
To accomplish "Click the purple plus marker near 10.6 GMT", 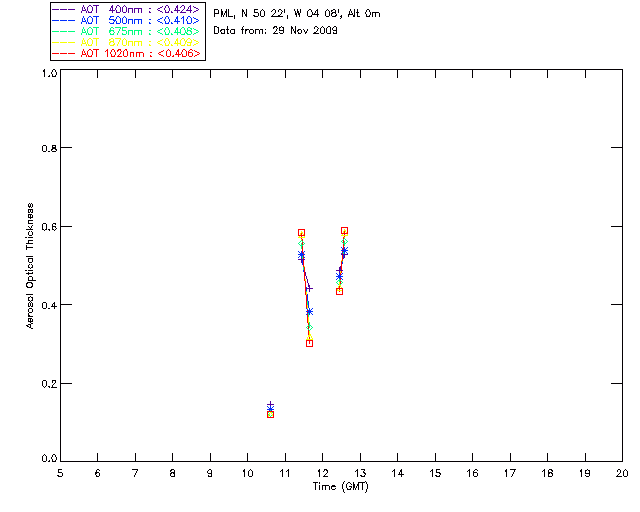I will point(270,405).
